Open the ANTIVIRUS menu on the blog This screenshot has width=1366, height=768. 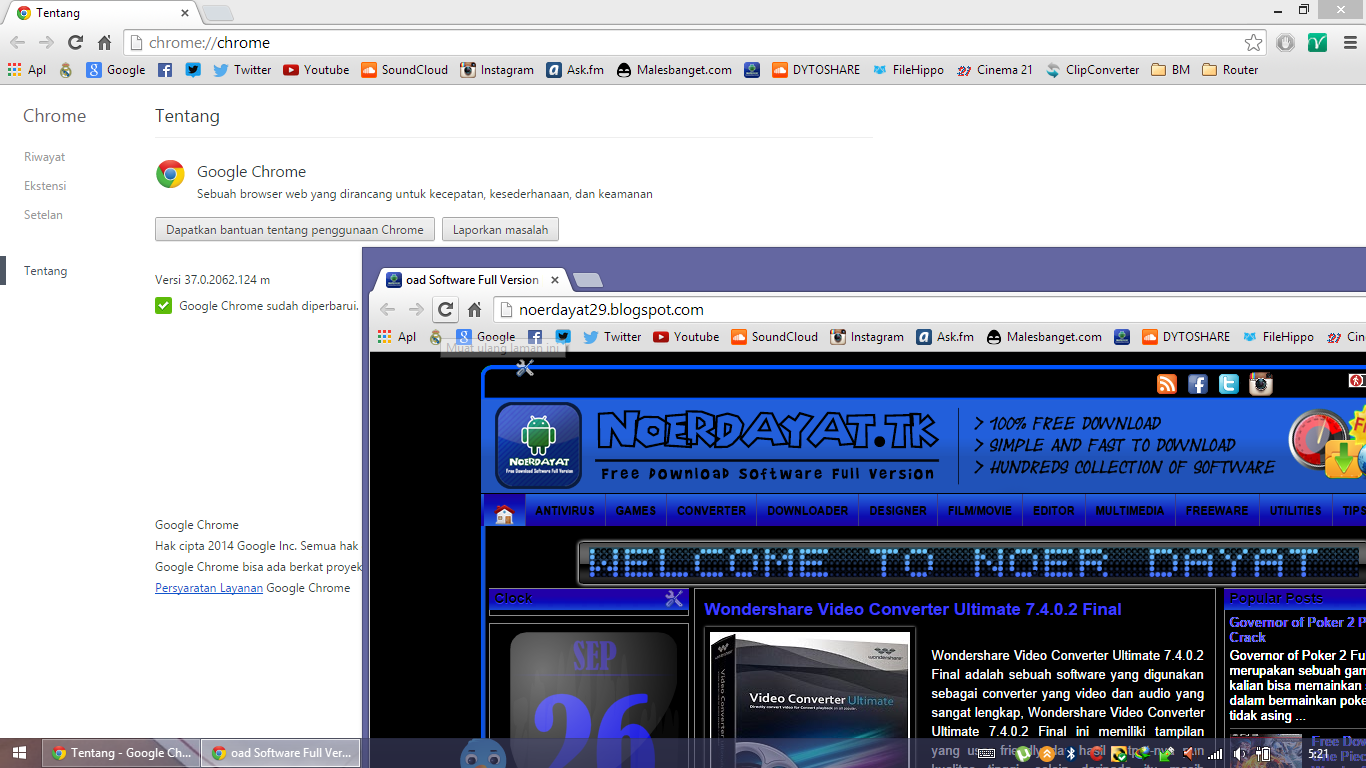pyautogui.click(x=565, y=510)
